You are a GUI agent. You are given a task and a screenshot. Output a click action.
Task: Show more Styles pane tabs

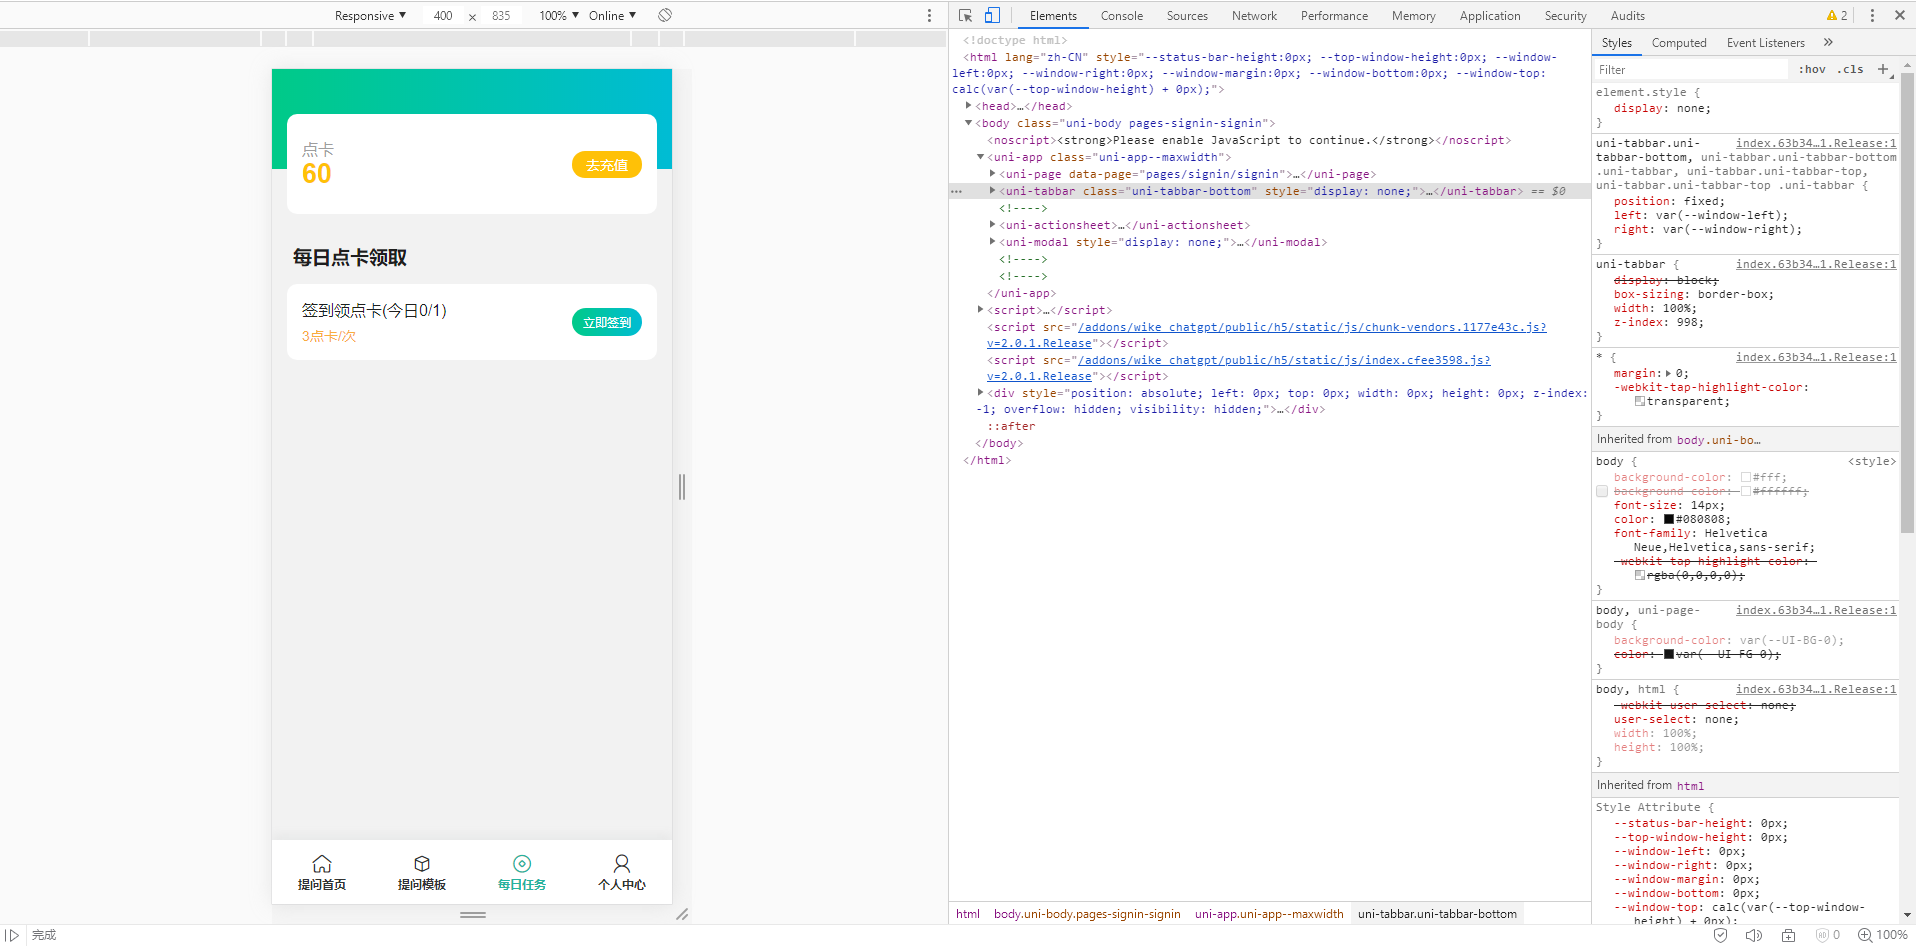[x=1828, y=42]
